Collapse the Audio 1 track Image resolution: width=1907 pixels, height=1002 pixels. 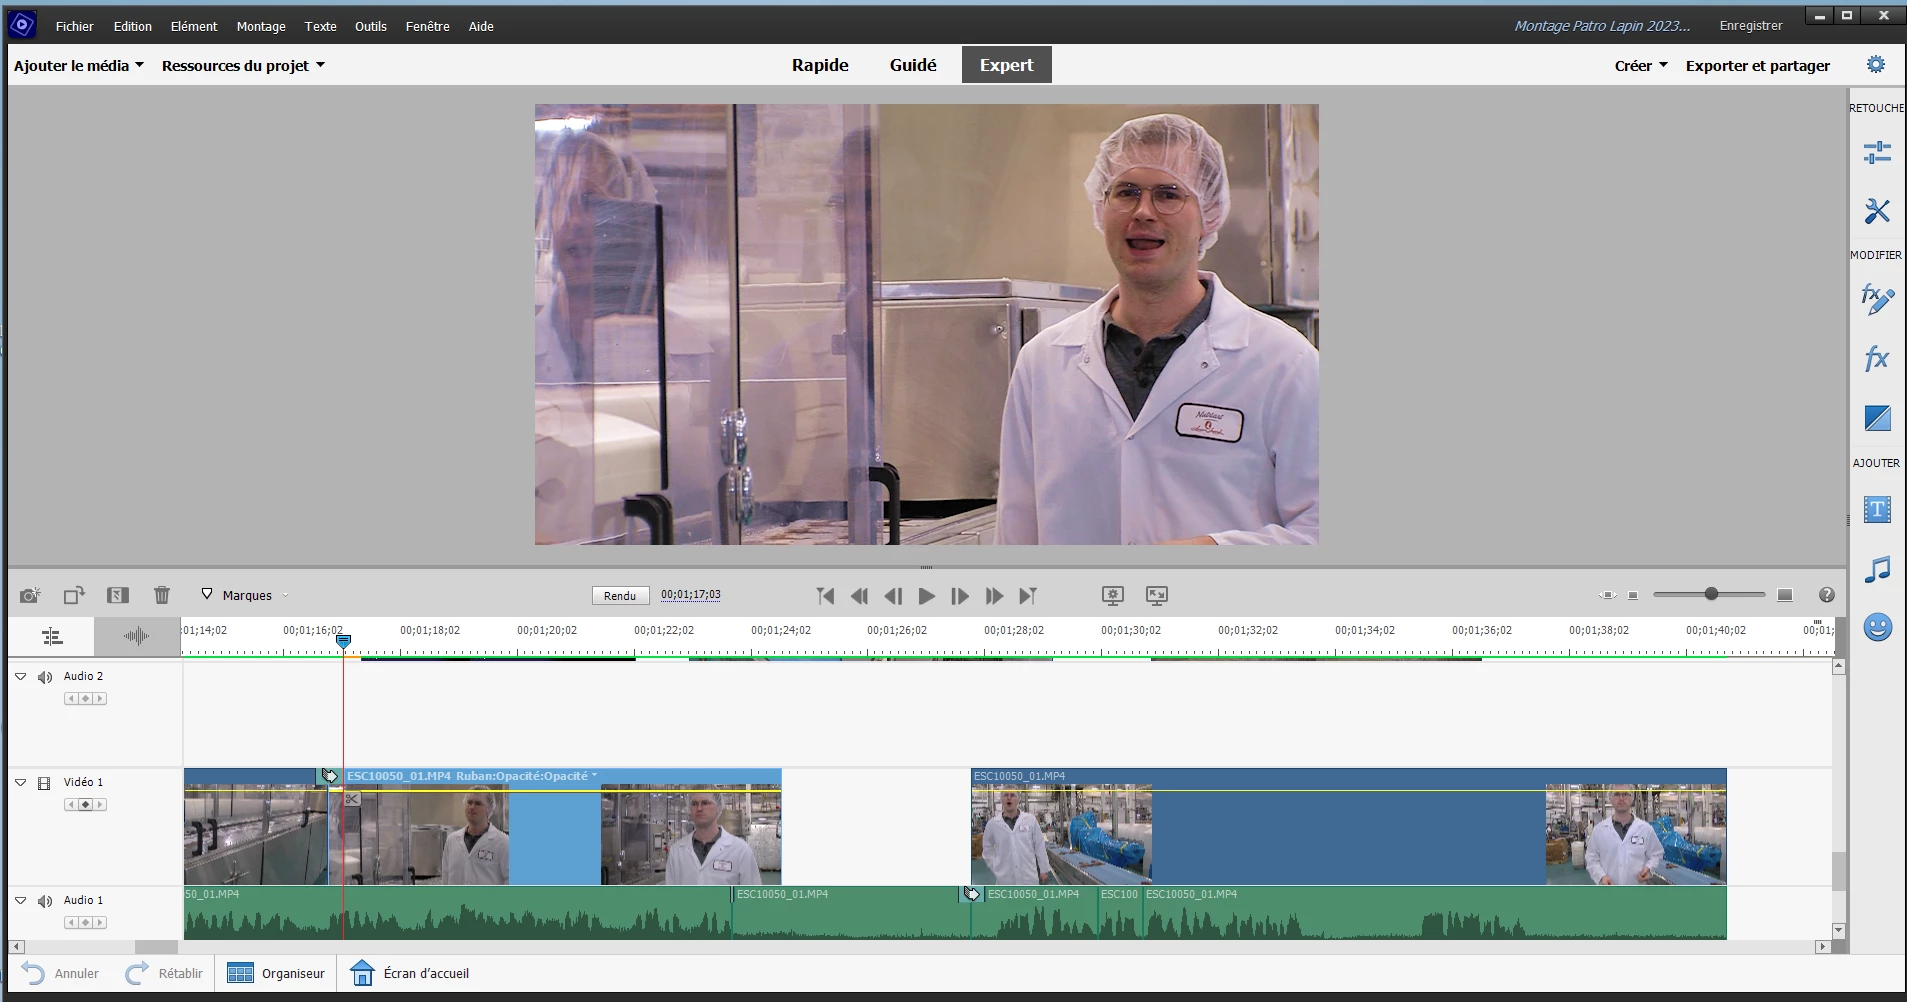pyautogui.click(x=20, y=901)
